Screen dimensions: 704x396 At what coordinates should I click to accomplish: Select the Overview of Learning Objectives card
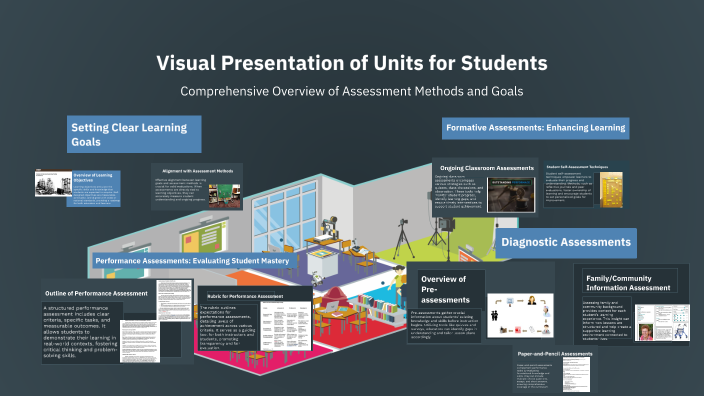(x=93, y=188)
